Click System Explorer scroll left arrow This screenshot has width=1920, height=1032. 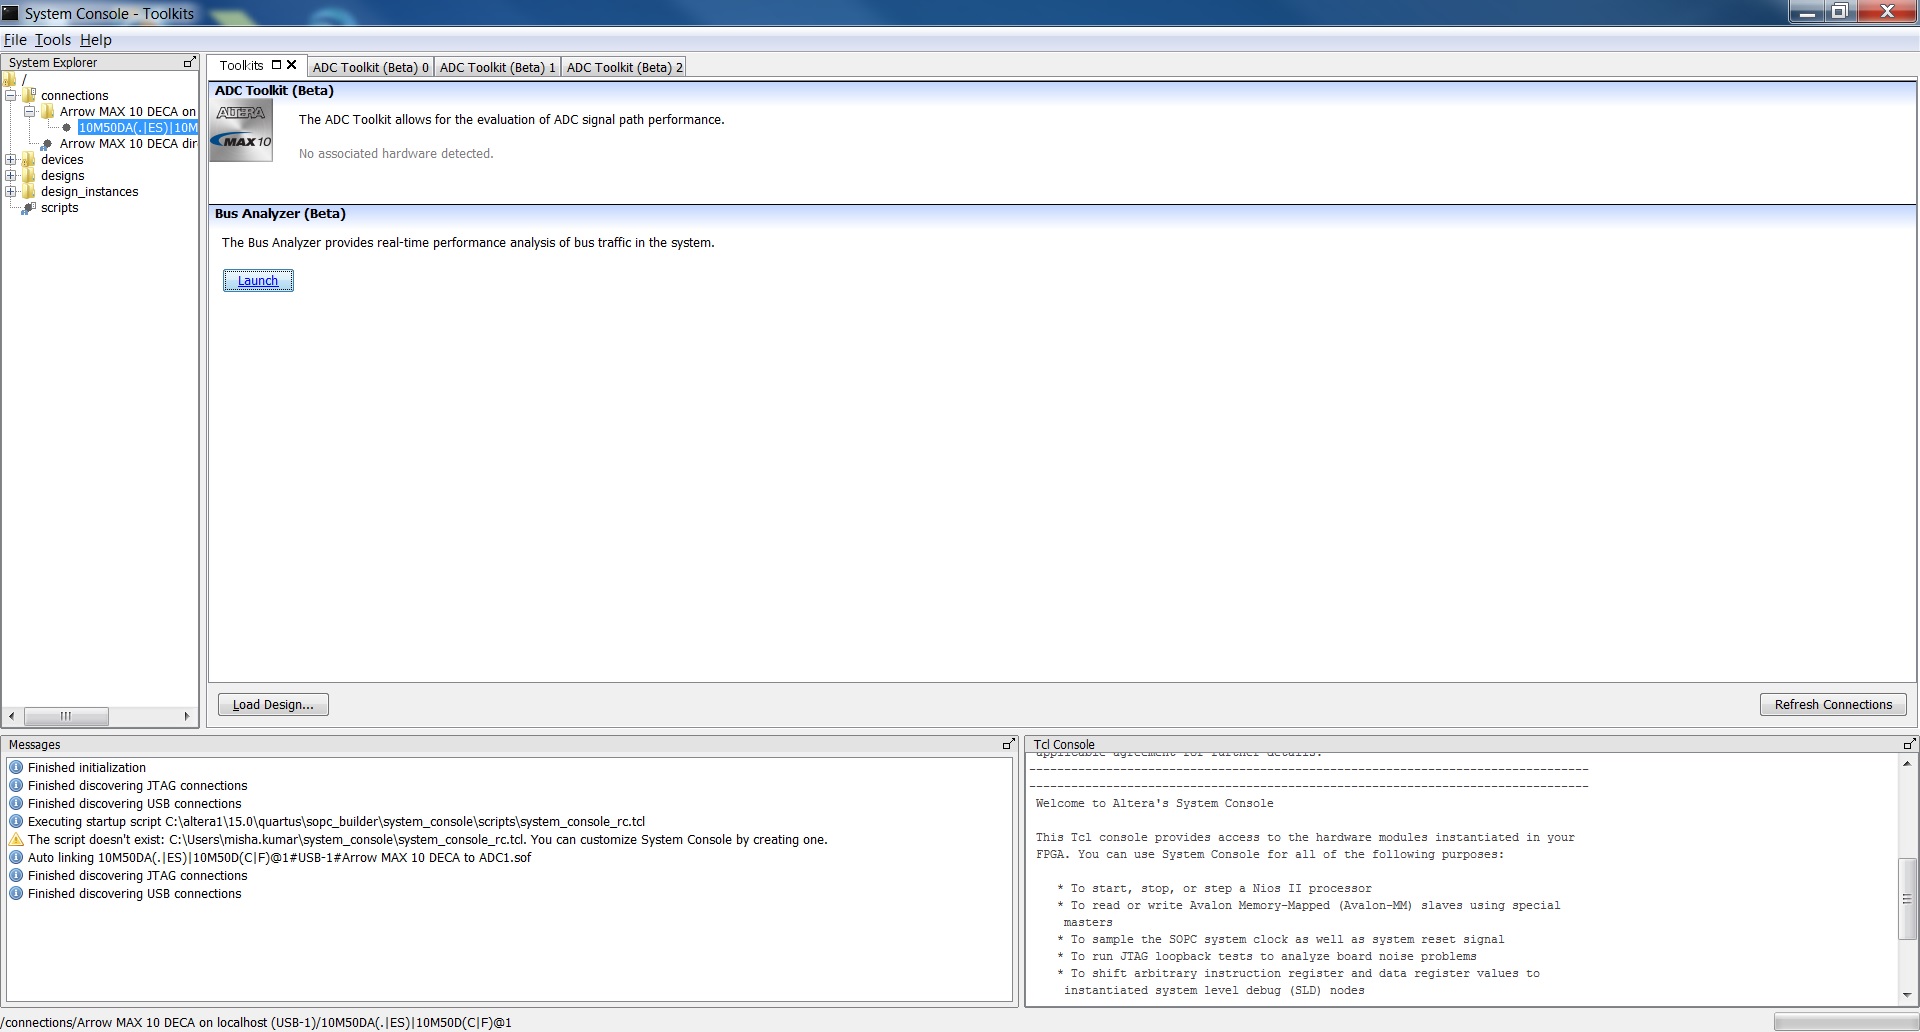(x=11, y=716)
